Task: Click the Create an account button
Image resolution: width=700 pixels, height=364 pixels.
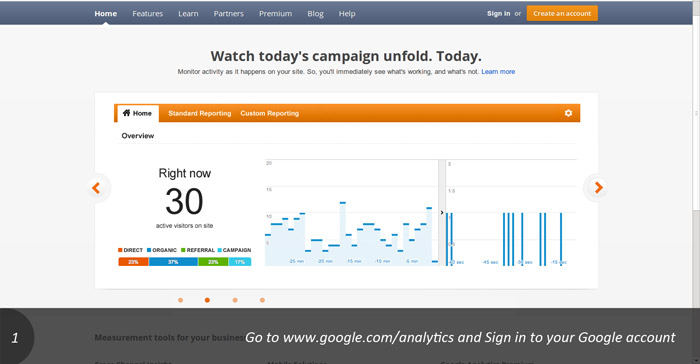Action: [x=562, y=13]
